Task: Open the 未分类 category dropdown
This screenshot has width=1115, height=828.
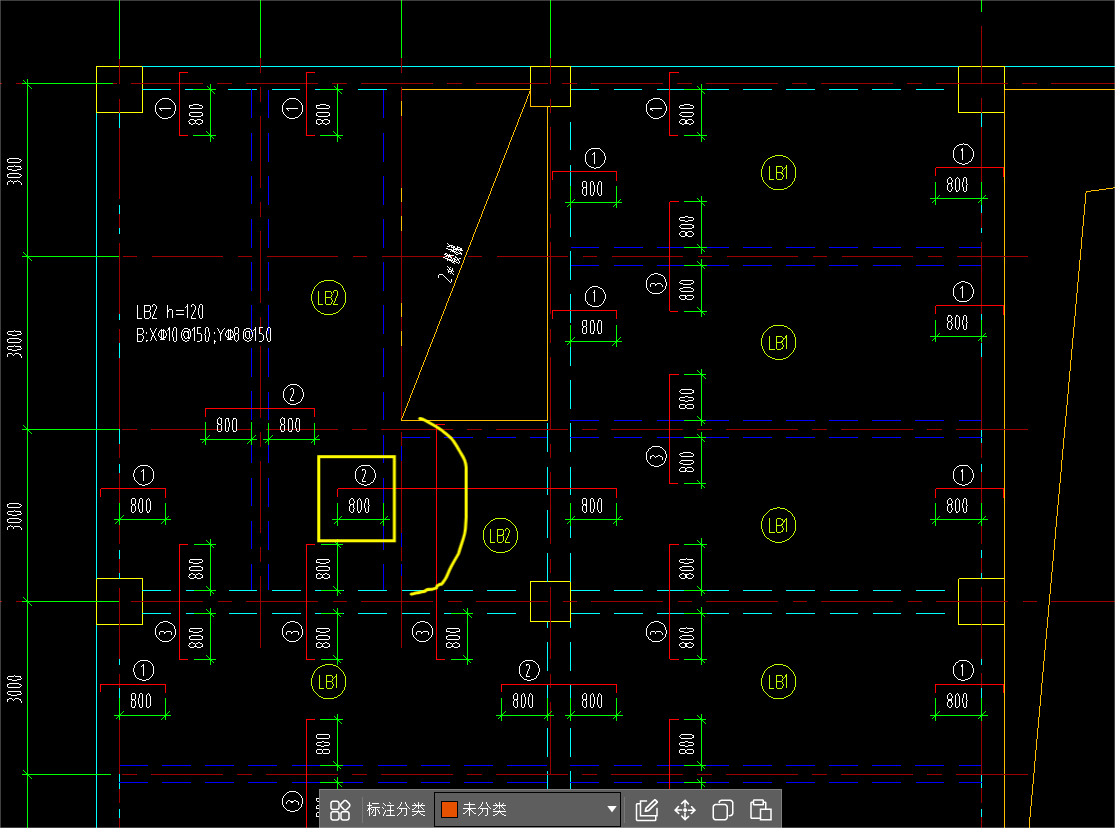Action: pos(528,810)
